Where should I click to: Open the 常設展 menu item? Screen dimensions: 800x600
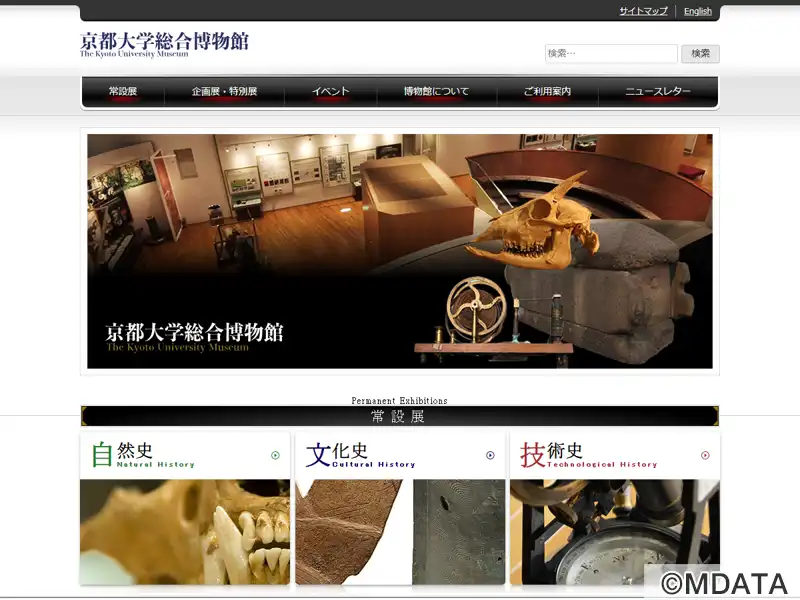coord(123,91)
